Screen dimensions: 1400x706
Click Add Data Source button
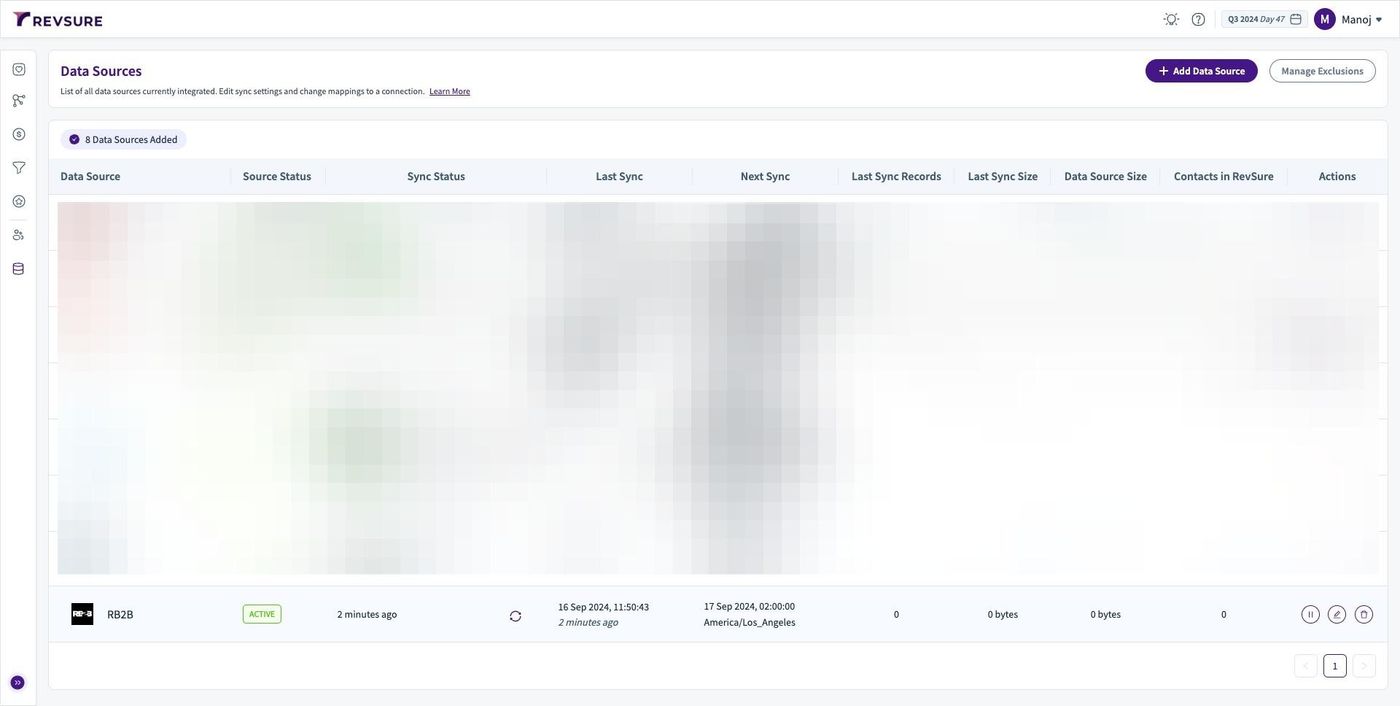click(1201, 71)
